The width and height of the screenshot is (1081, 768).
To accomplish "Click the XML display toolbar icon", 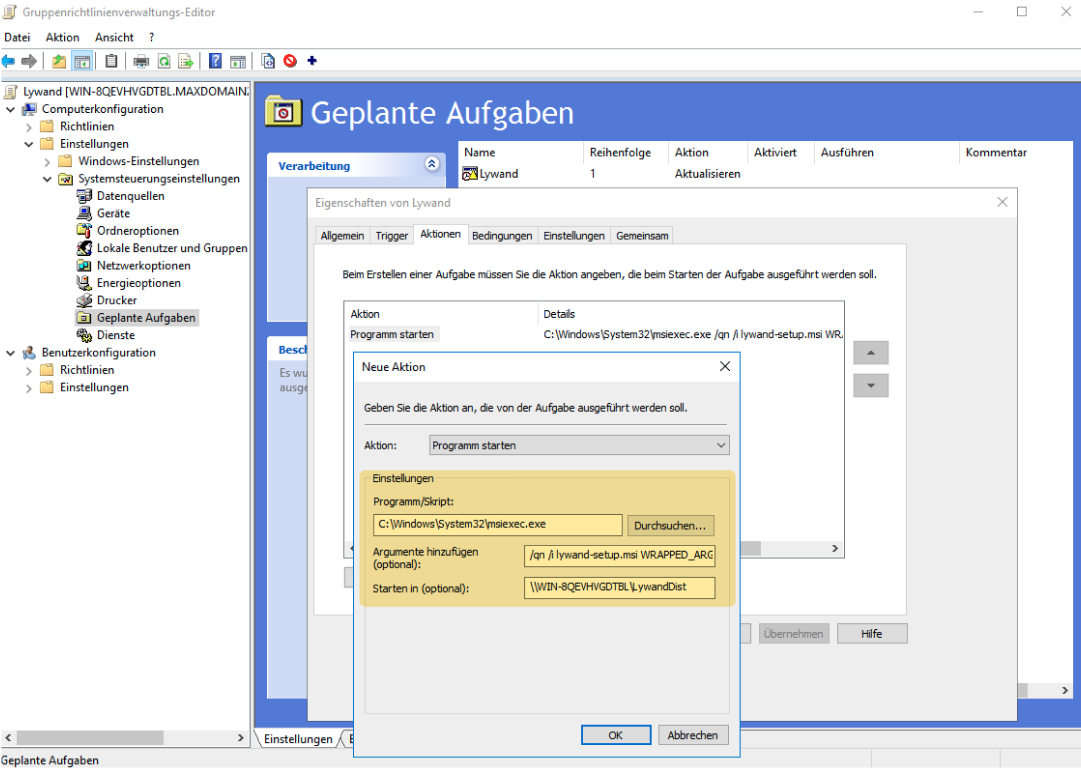I will pos(268,61).
